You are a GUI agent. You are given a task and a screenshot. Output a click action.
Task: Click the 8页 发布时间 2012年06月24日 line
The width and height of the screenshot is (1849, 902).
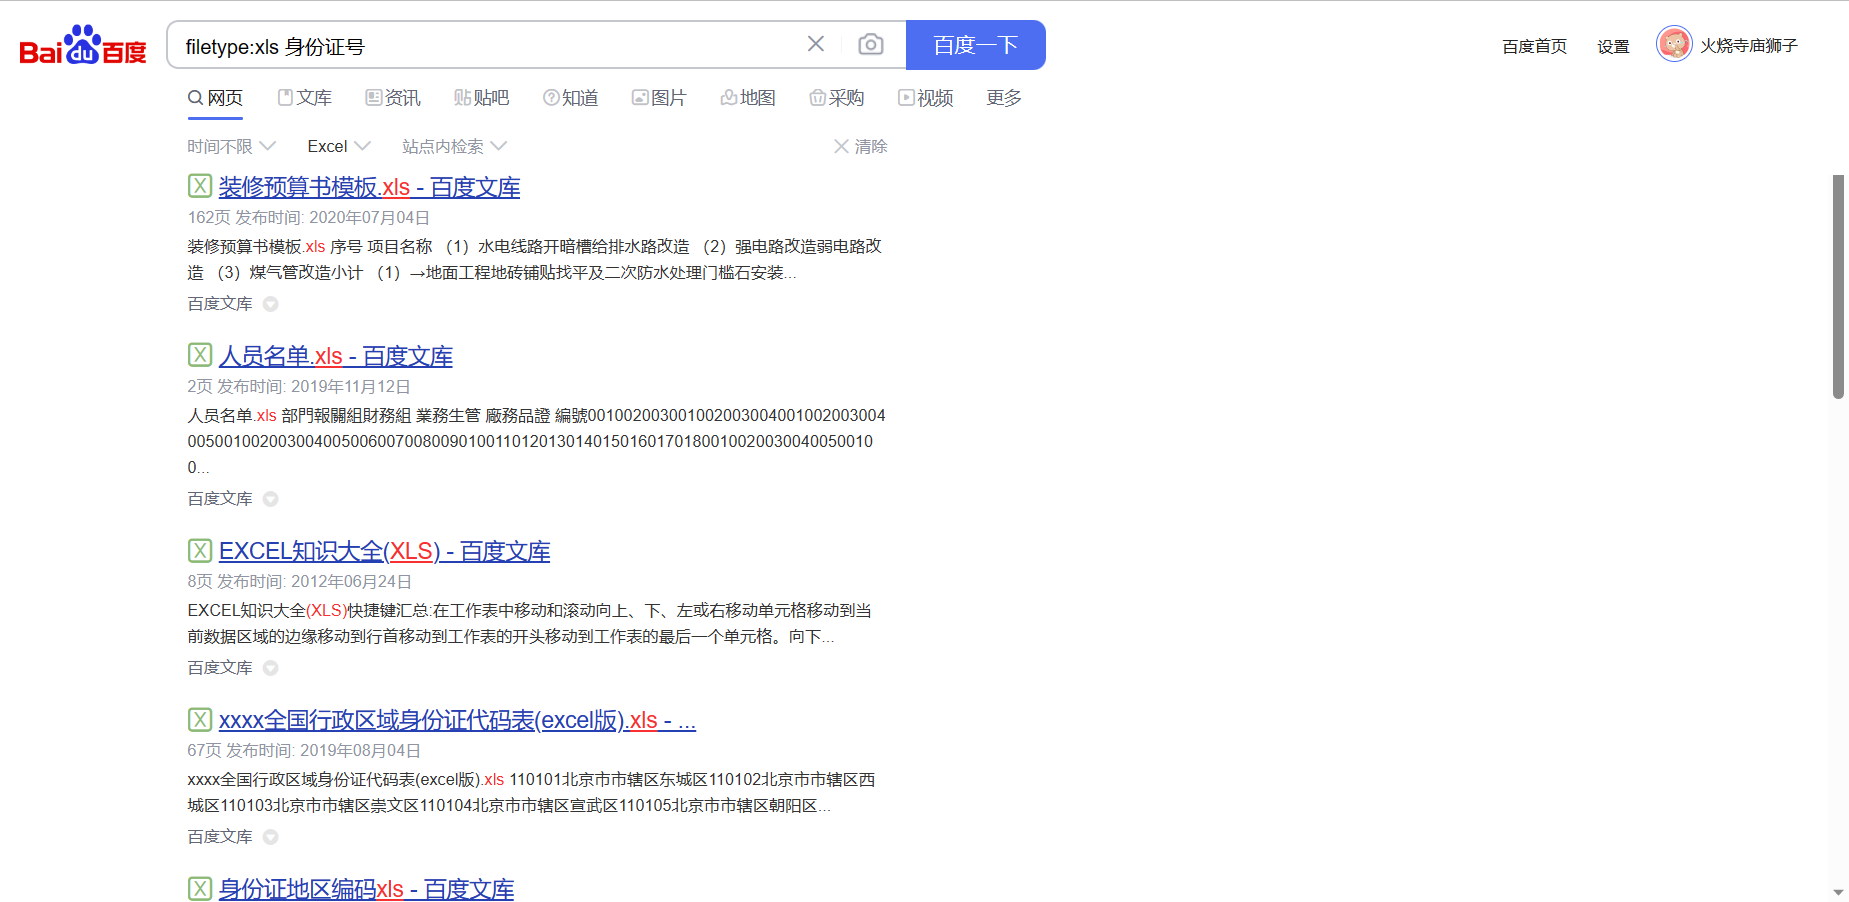pyautogui.click(x=300, y=582)
